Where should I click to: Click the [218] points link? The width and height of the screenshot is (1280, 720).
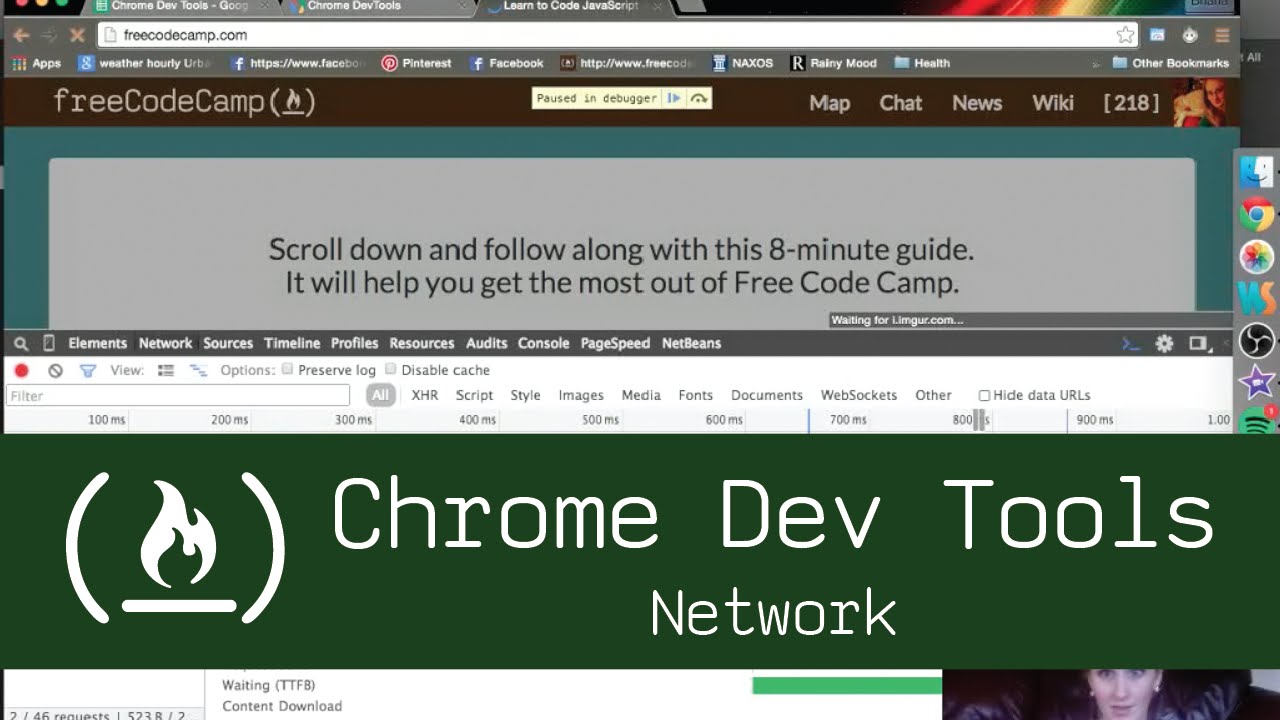(1131, 103)
